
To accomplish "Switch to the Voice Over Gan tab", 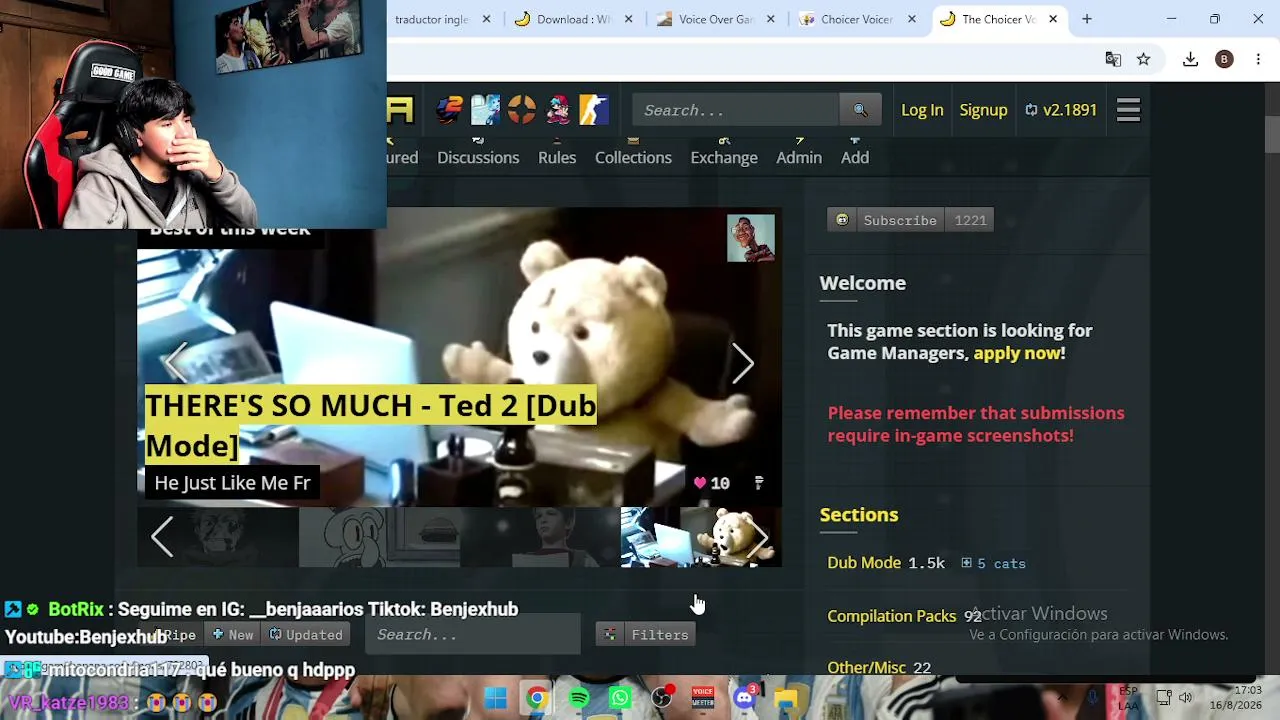I will [715, 19].
